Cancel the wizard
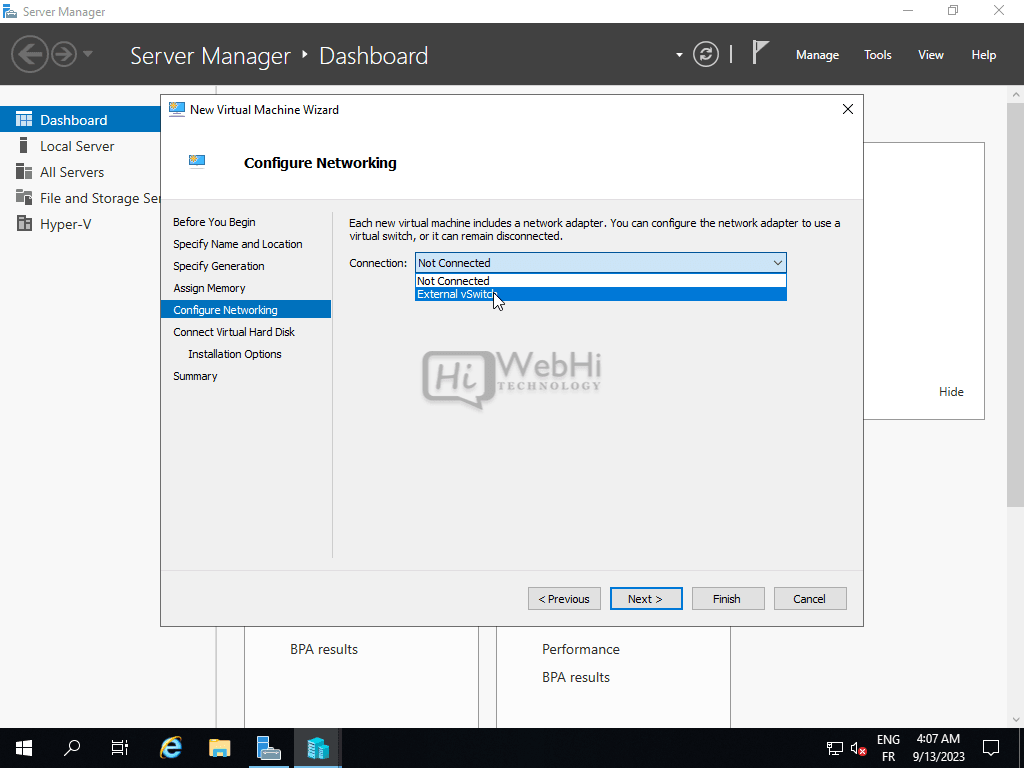This screenshot has height=768, width=1024. (810, 599)
